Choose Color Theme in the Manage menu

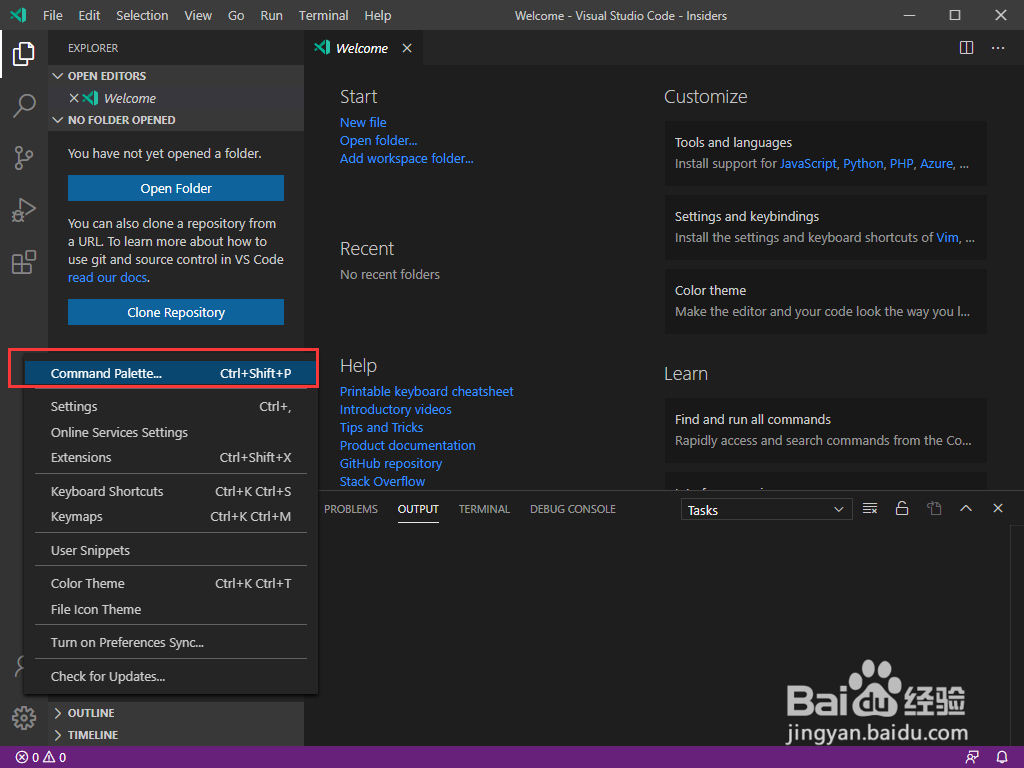tap(171, 583)
